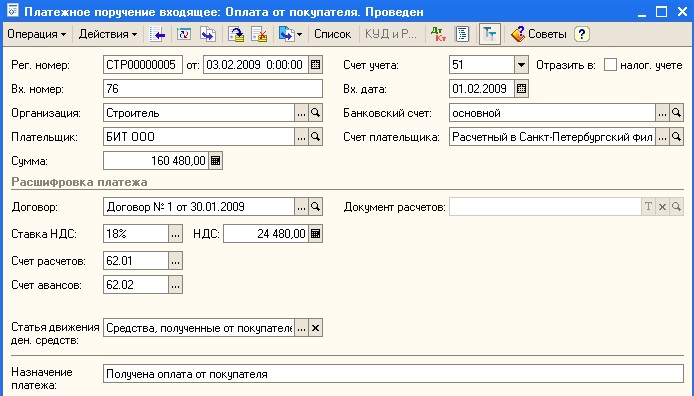Close the payment order window

click(x=682, y=12)
